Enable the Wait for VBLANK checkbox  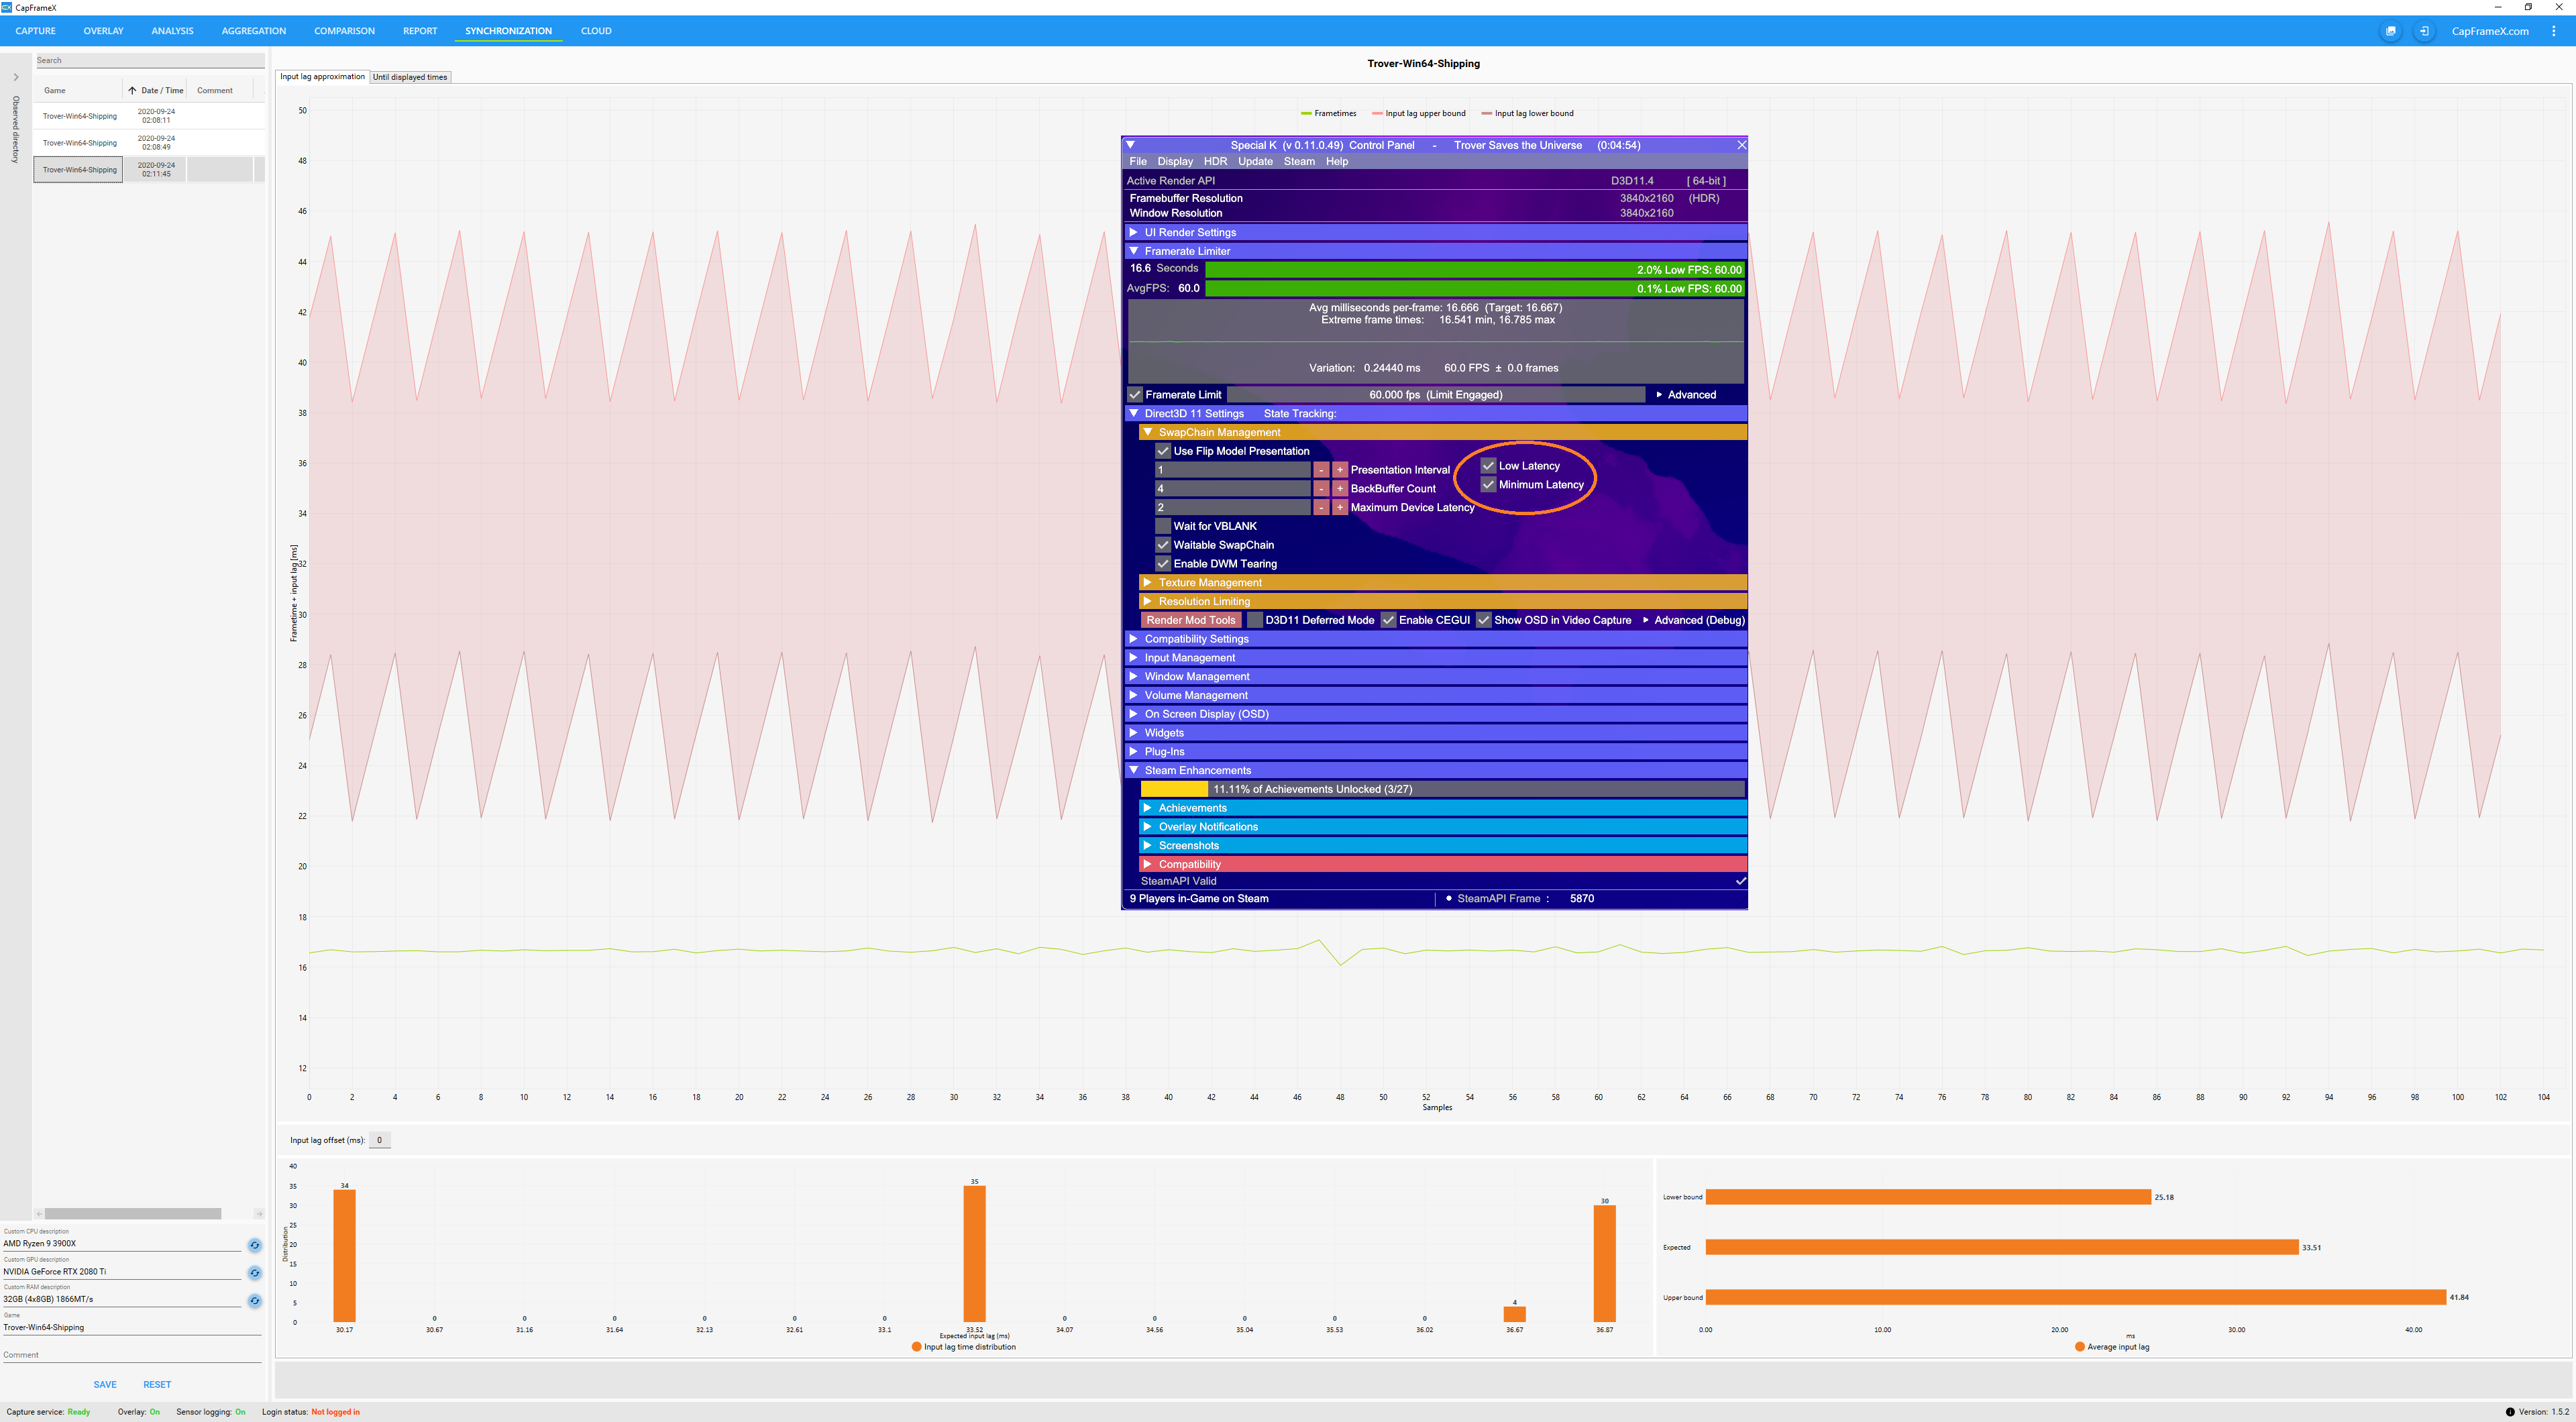(x=1163, y=526)
